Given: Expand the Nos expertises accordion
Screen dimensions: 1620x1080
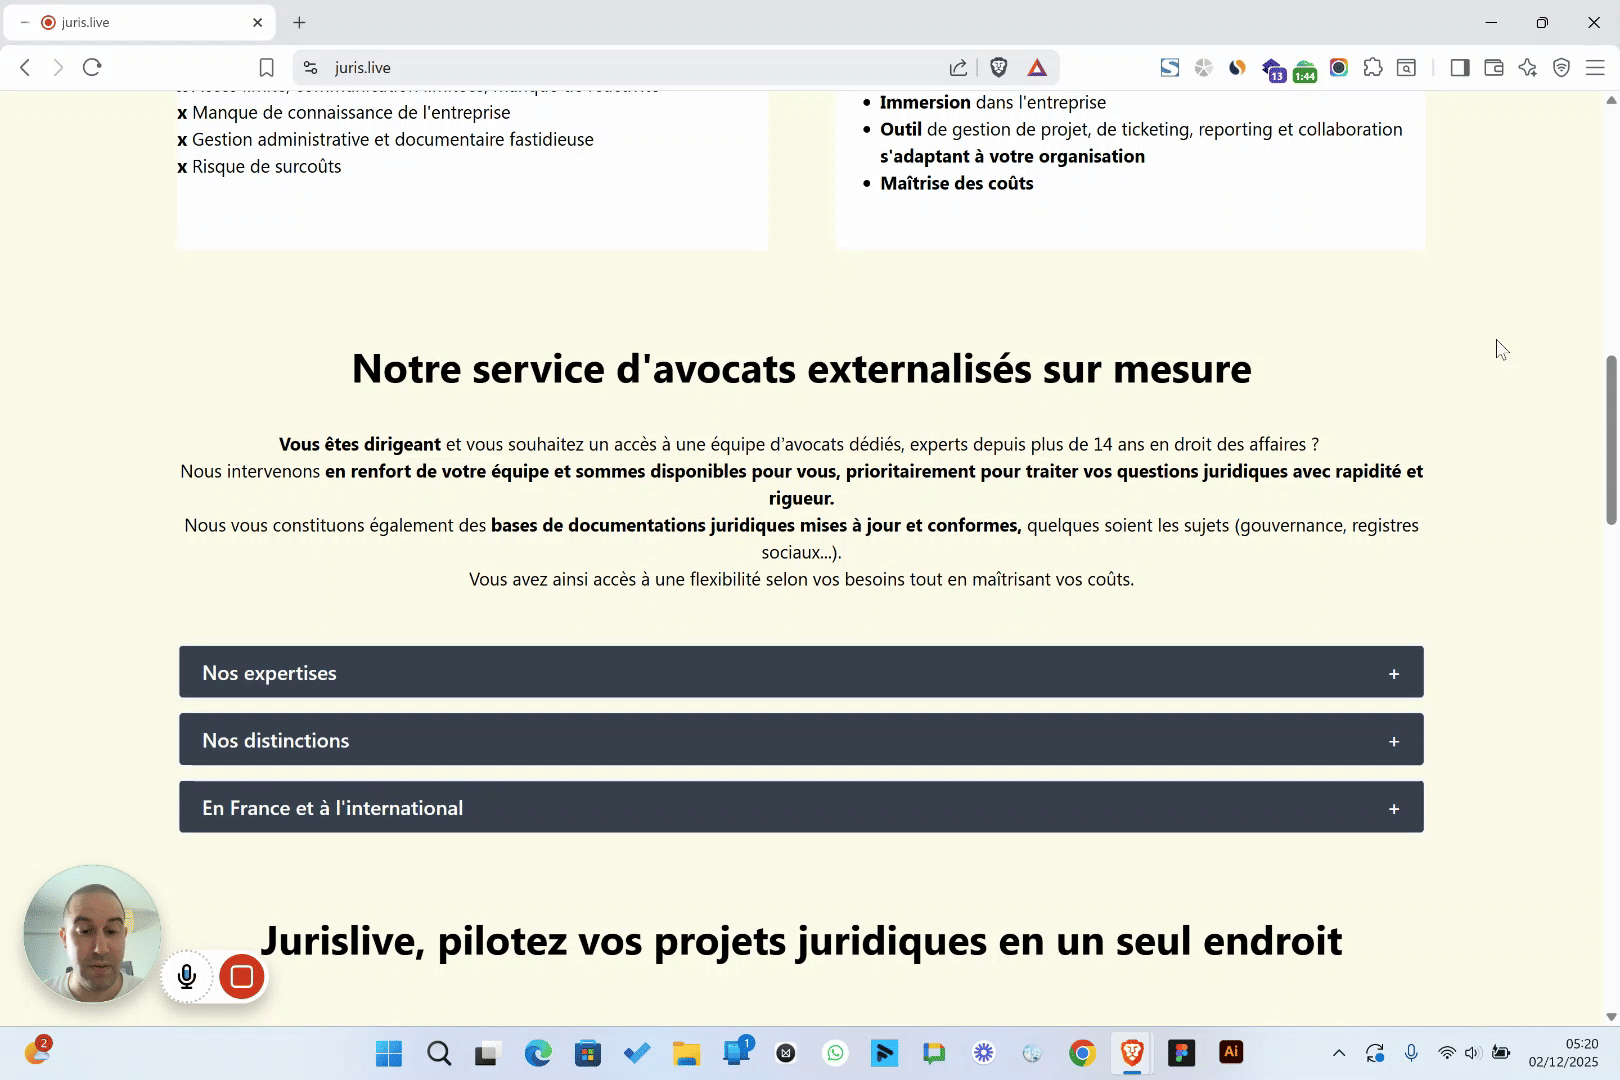Looking at the screenshot, I should 801,672.
